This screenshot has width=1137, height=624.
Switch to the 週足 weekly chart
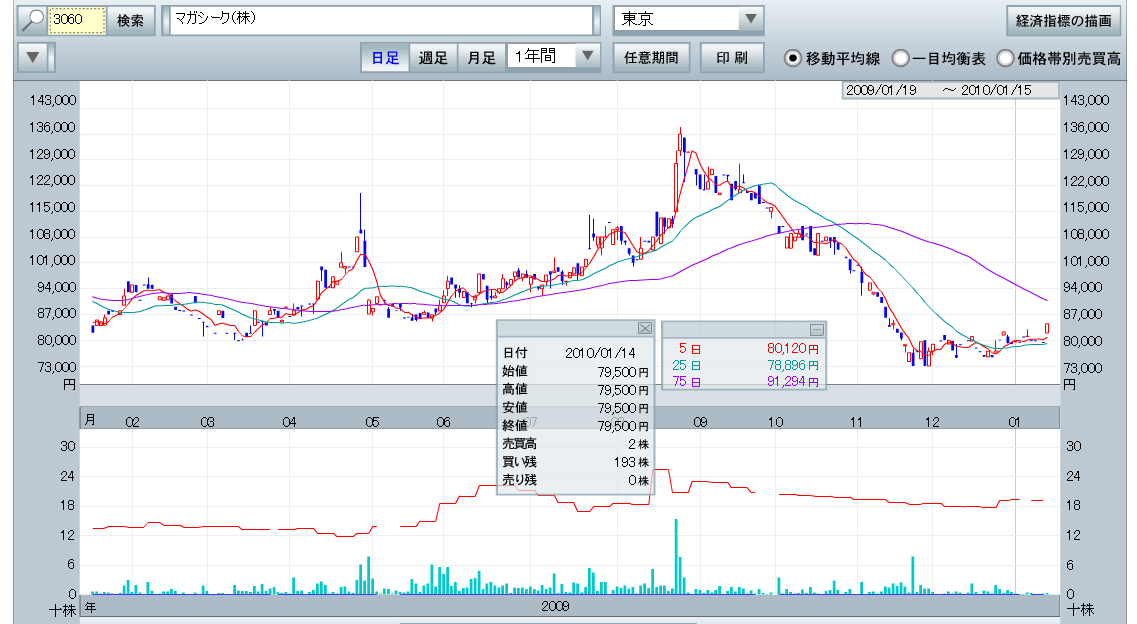[433, 58]
